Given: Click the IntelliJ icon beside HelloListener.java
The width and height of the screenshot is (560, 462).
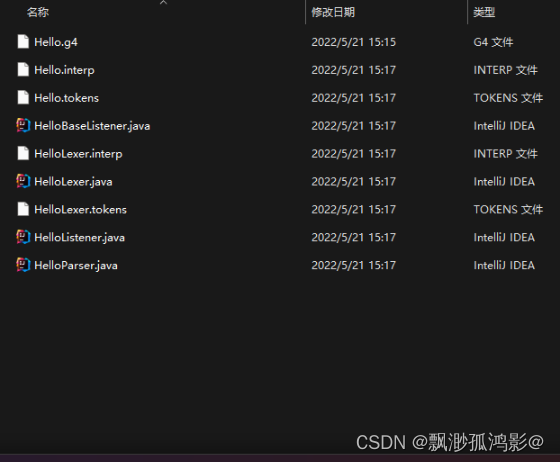Looking at the screenshot, I should pyautogui.click(x=23, y=237).
